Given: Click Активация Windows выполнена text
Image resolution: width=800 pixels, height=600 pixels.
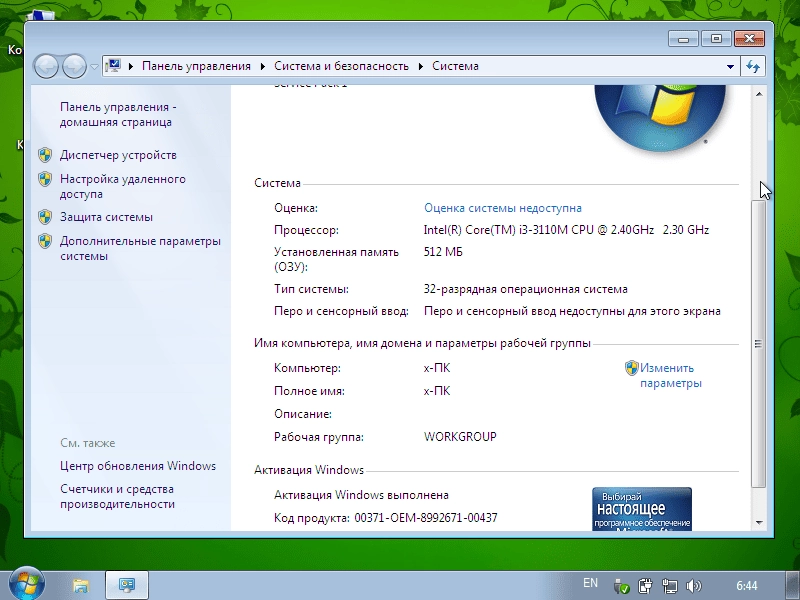Looking at the screenshot, I should (x=361, y=495).
